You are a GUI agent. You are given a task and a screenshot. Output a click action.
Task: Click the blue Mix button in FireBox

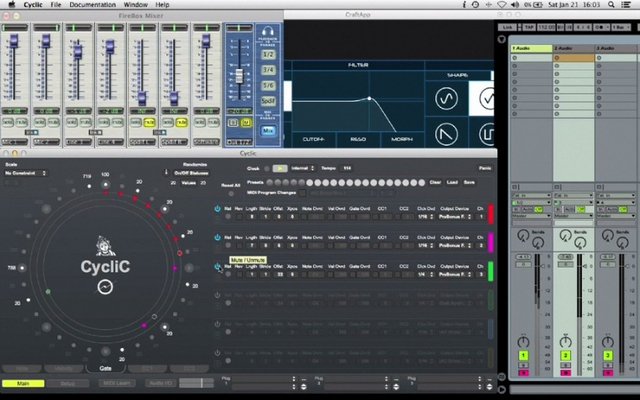(x=268, y=131)
